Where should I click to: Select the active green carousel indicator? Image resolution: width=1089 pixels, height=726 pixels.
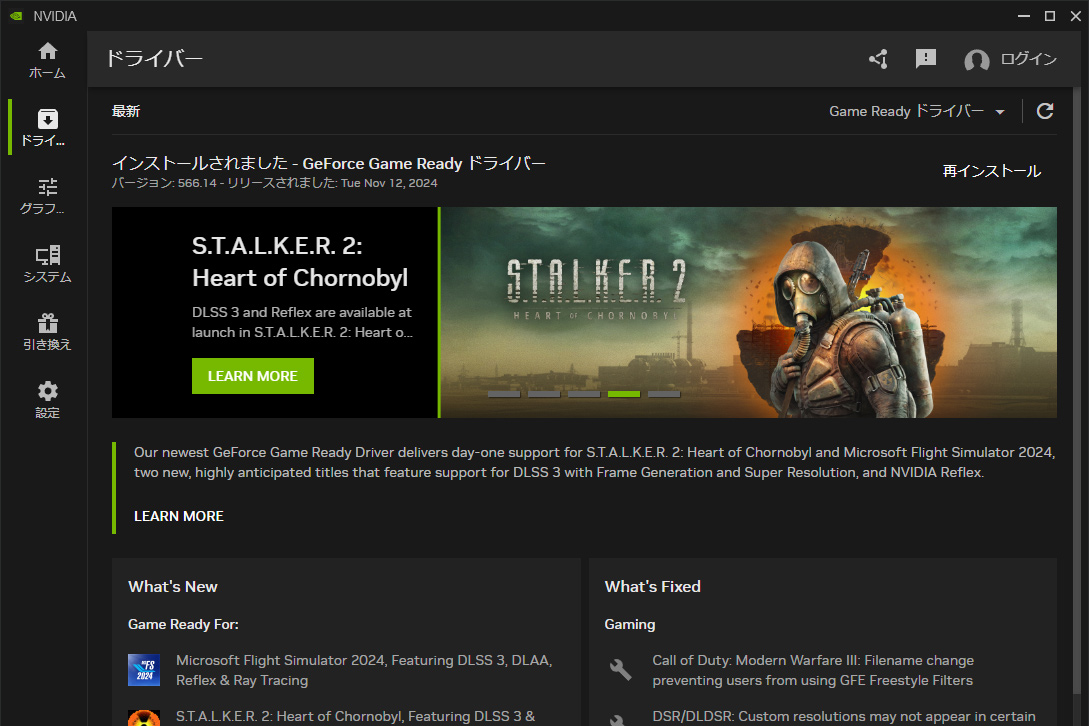[624, 394]
